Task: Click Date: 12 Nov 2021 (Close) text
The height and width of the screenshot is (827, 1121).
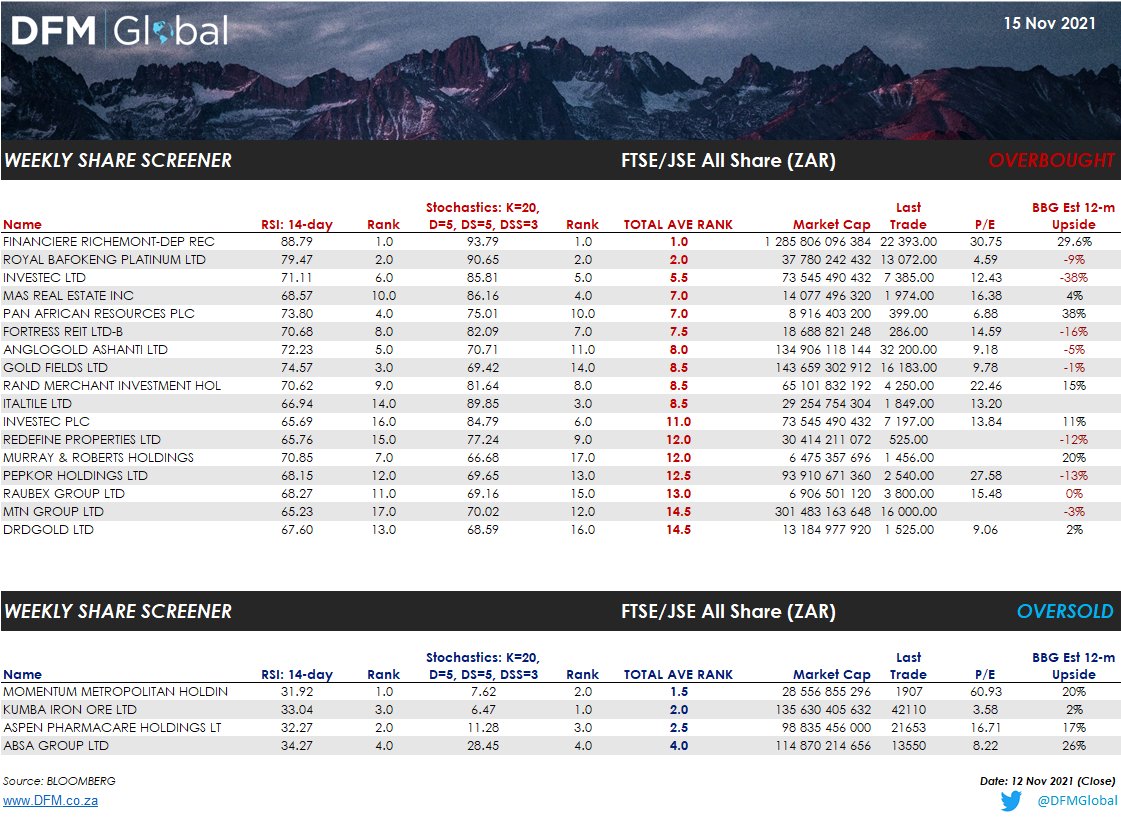Action: coord(1047,781)
